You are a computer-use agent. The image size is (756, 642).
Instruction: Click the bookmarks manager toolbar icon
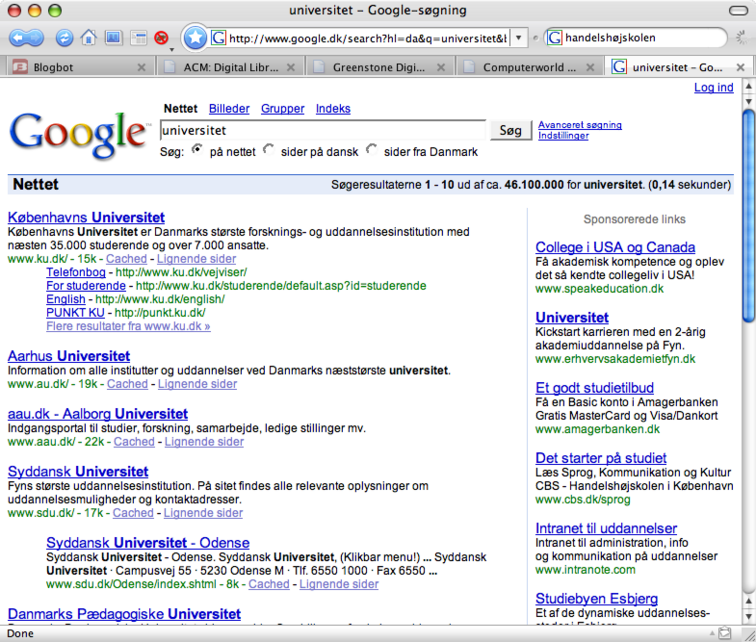[x=113, y=38]
